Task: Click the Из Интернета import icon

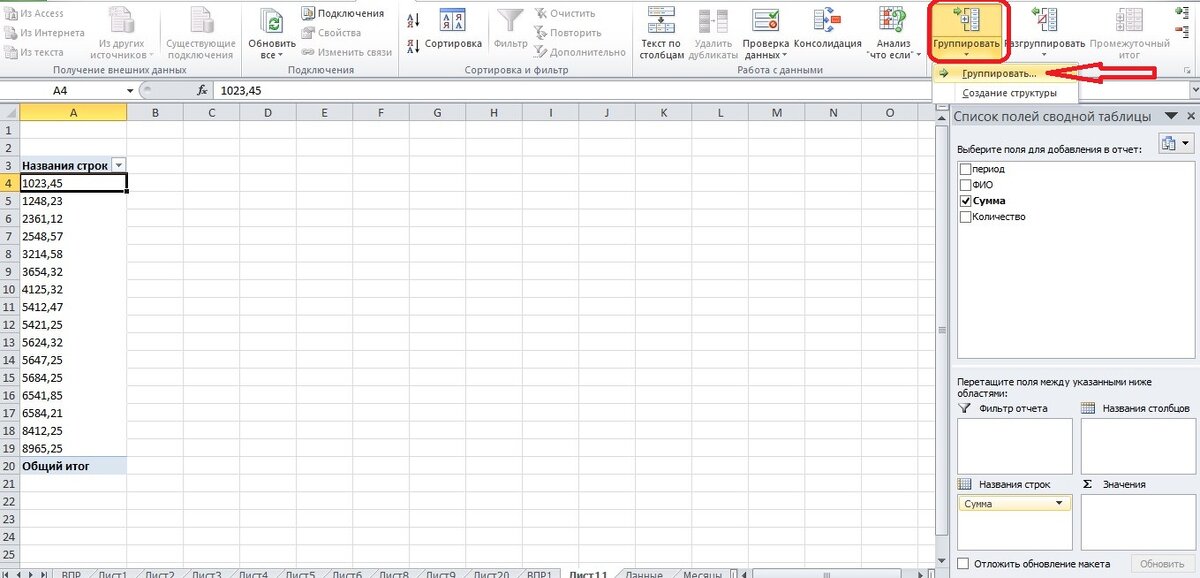Action: click(x=10, y=33)
